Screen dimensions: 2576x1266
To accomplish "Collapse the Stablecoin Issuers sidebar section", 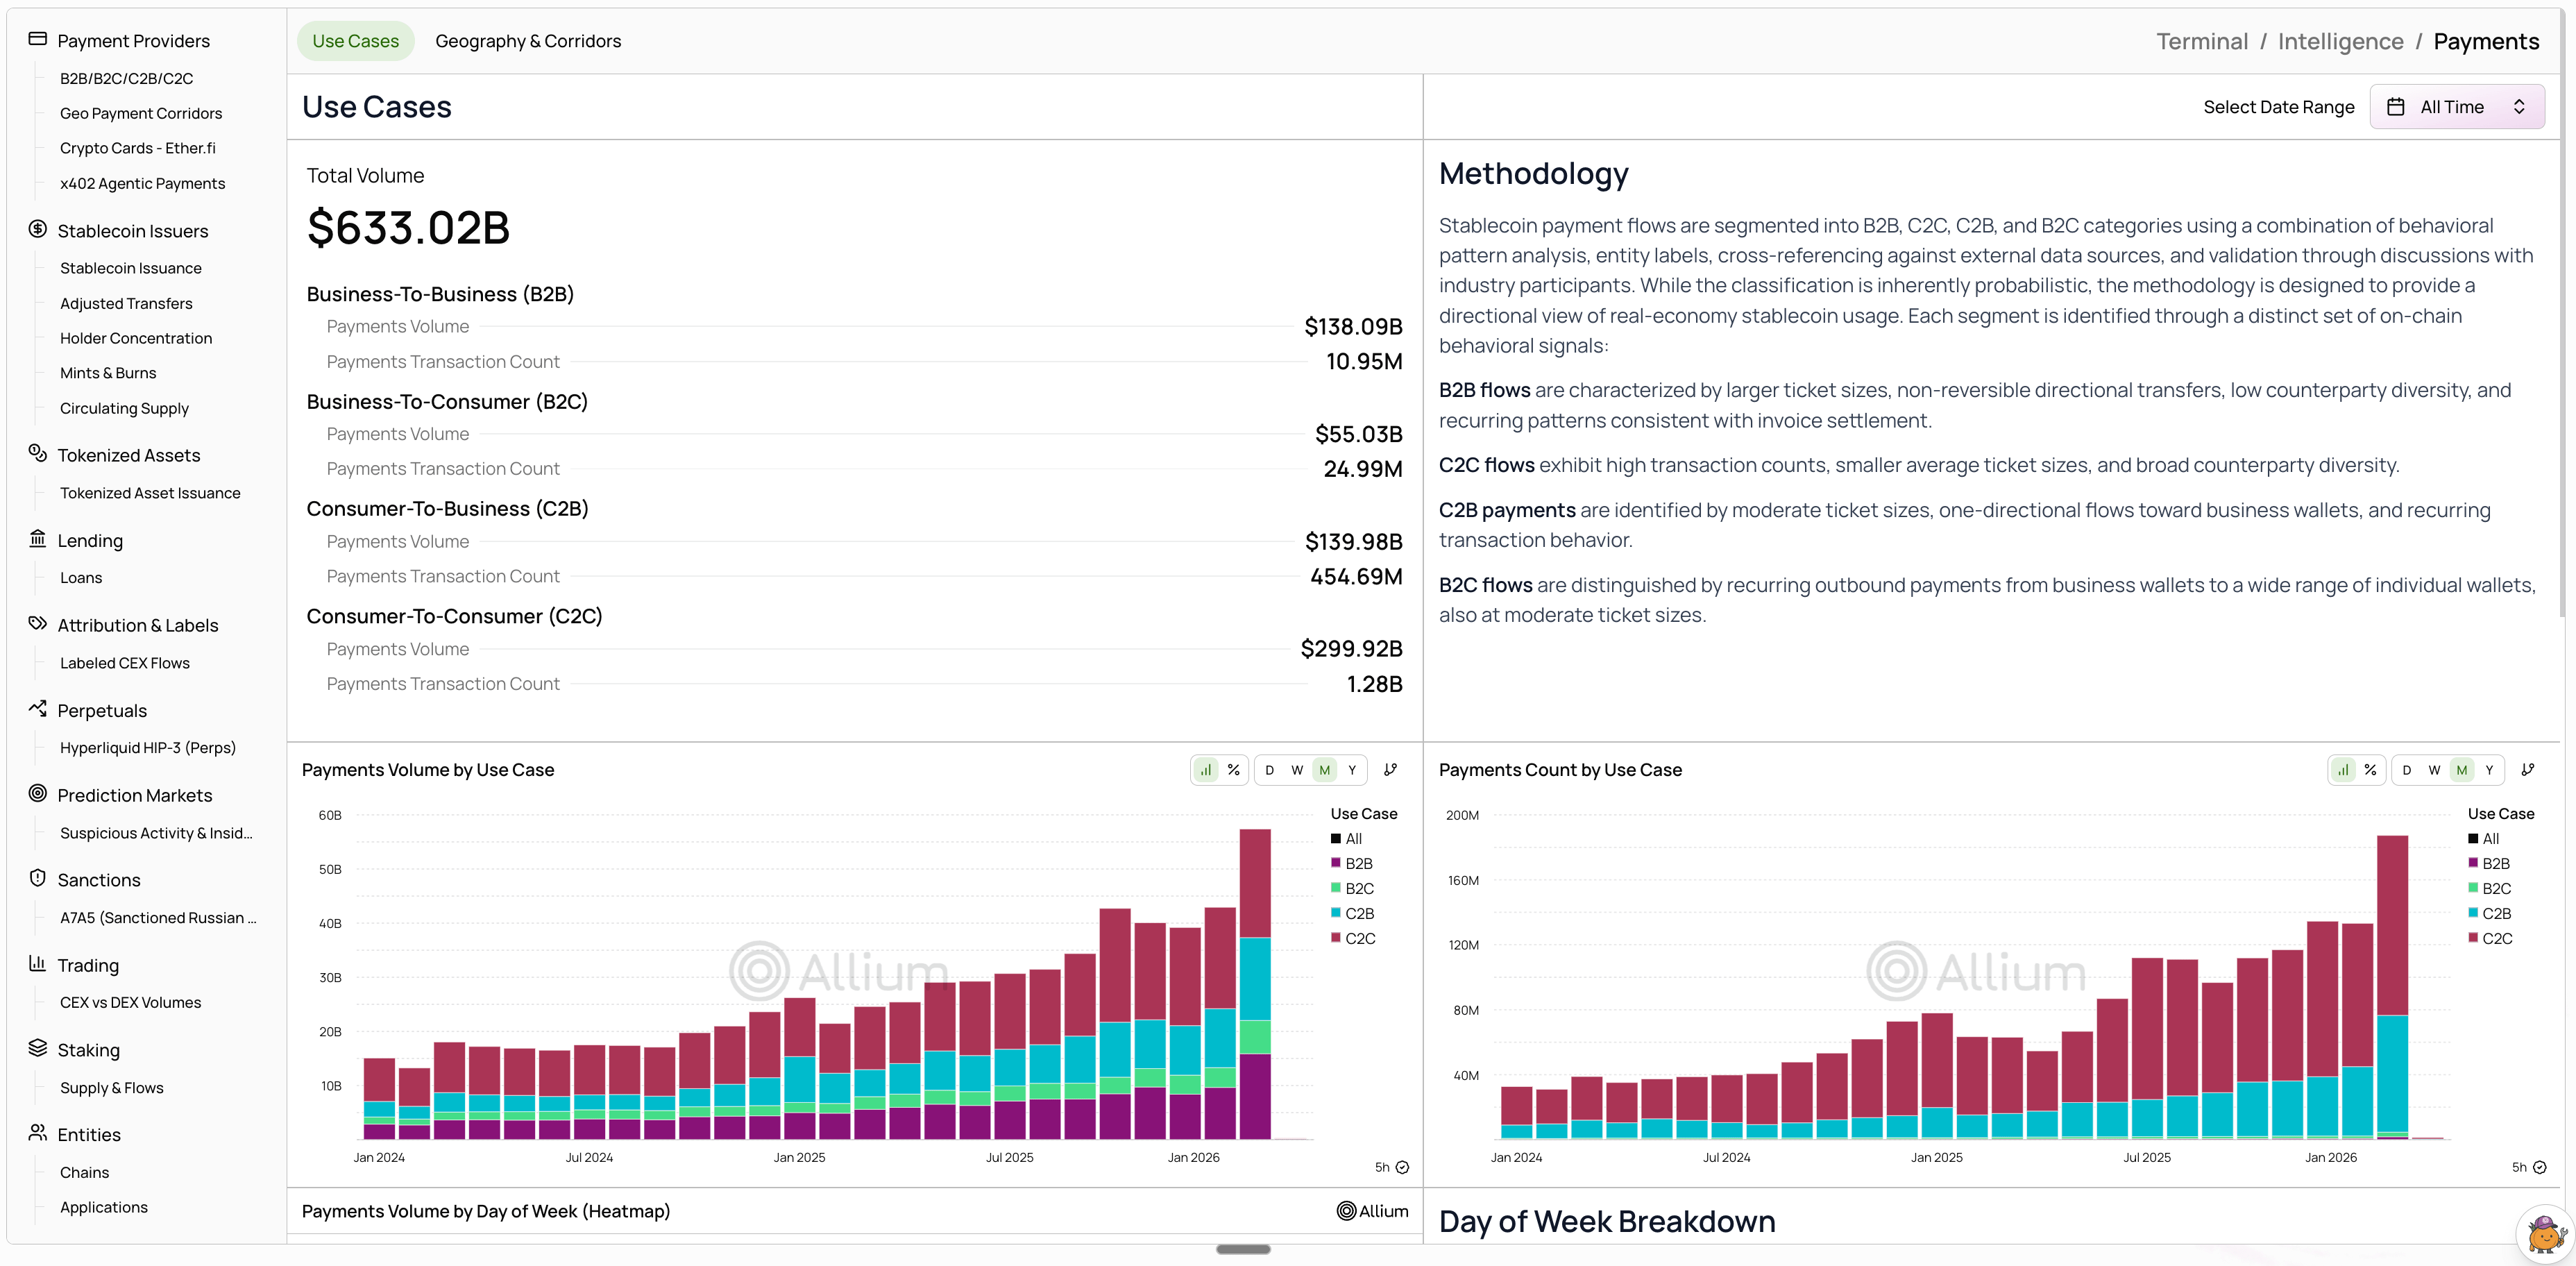I will [132, 231].
